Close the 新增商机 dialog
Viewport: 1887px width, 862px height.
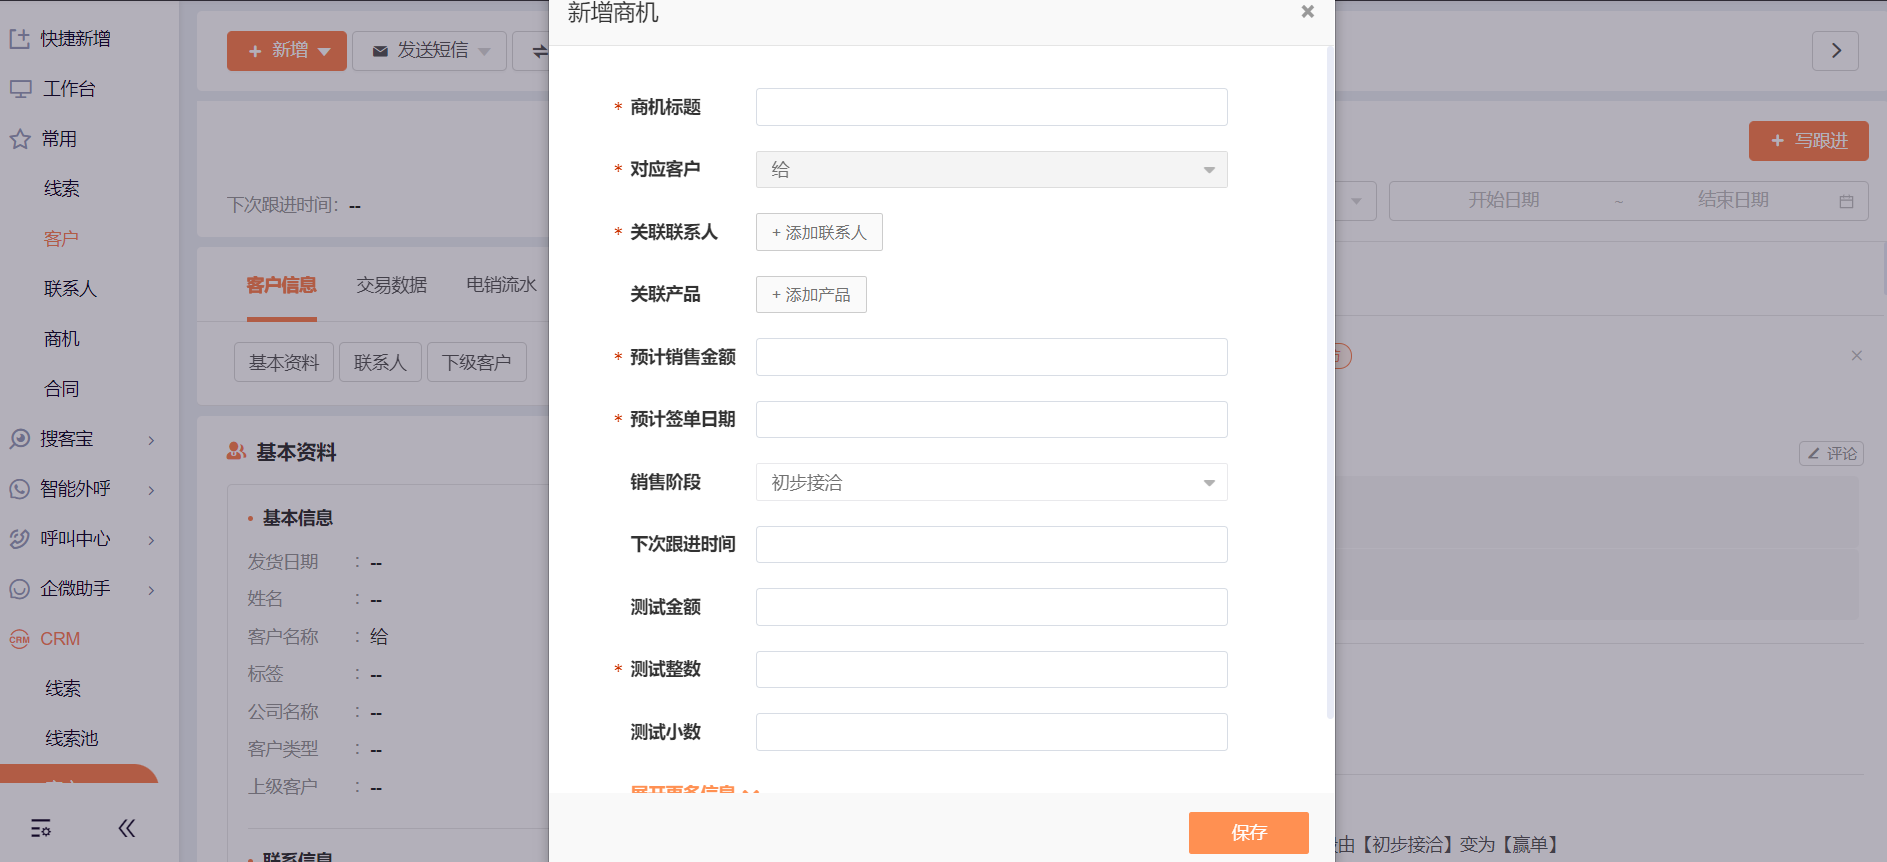(x=1307, y=12)
